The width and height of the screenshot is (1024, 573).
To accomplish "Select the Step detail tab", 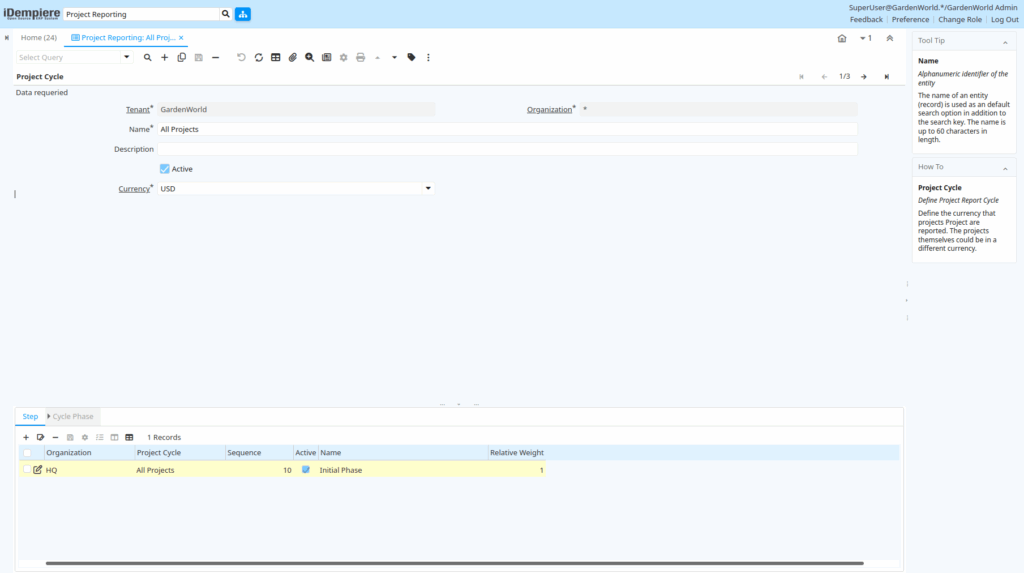I will coord(30,416).
